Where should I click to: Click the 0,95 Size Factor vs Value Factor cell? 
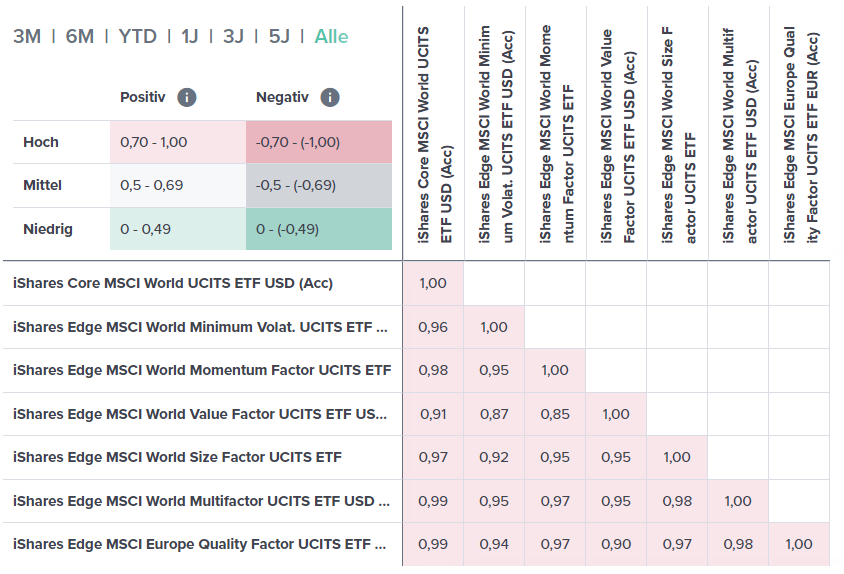point(616,457)
